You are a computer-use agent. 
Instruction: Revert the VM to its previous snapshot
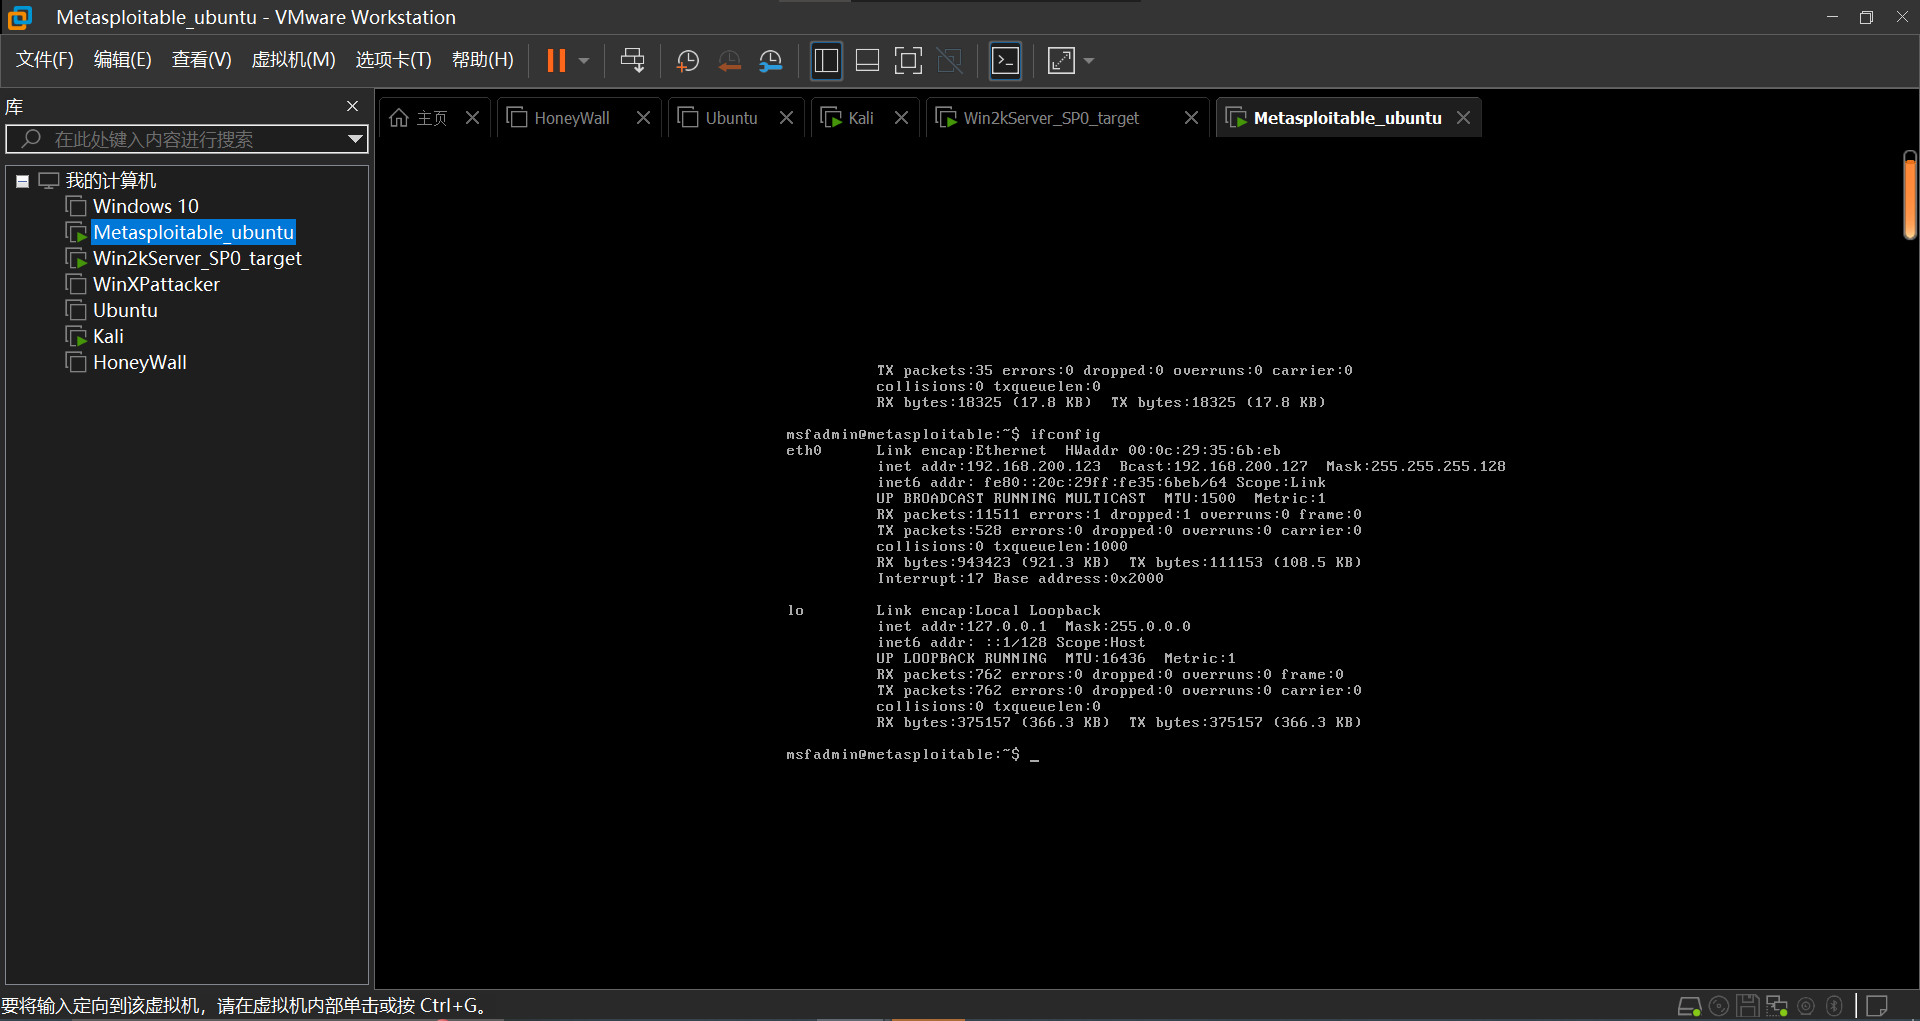click(x=729, y=61)
